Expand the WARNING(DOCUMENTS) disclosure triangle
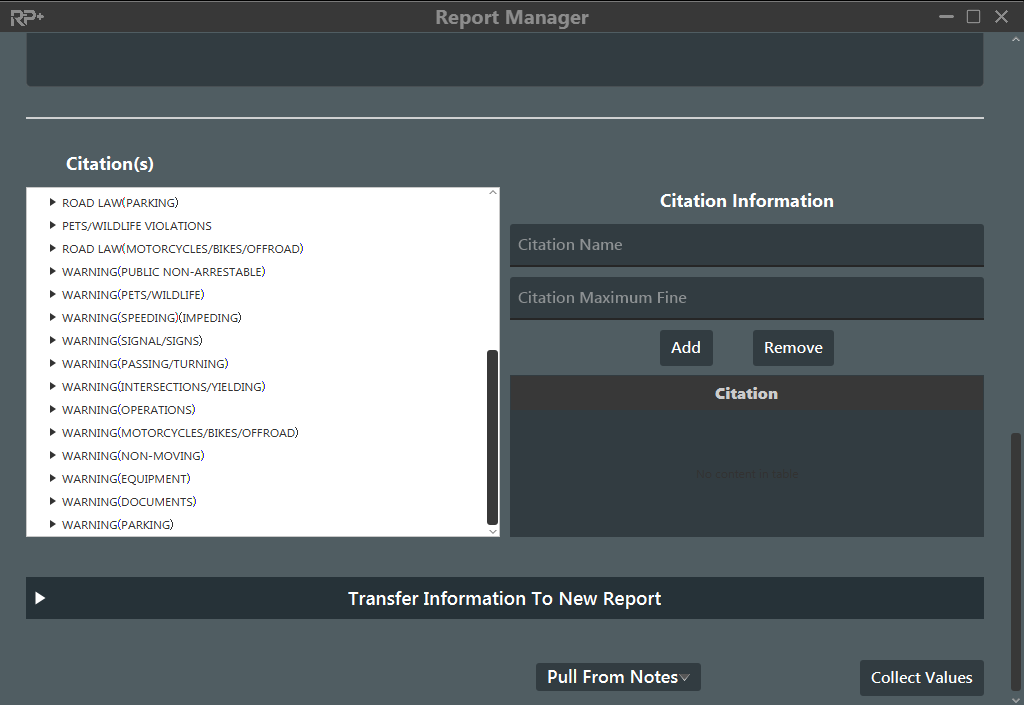This screenshot has width=1024, height=705. [53, 502]
